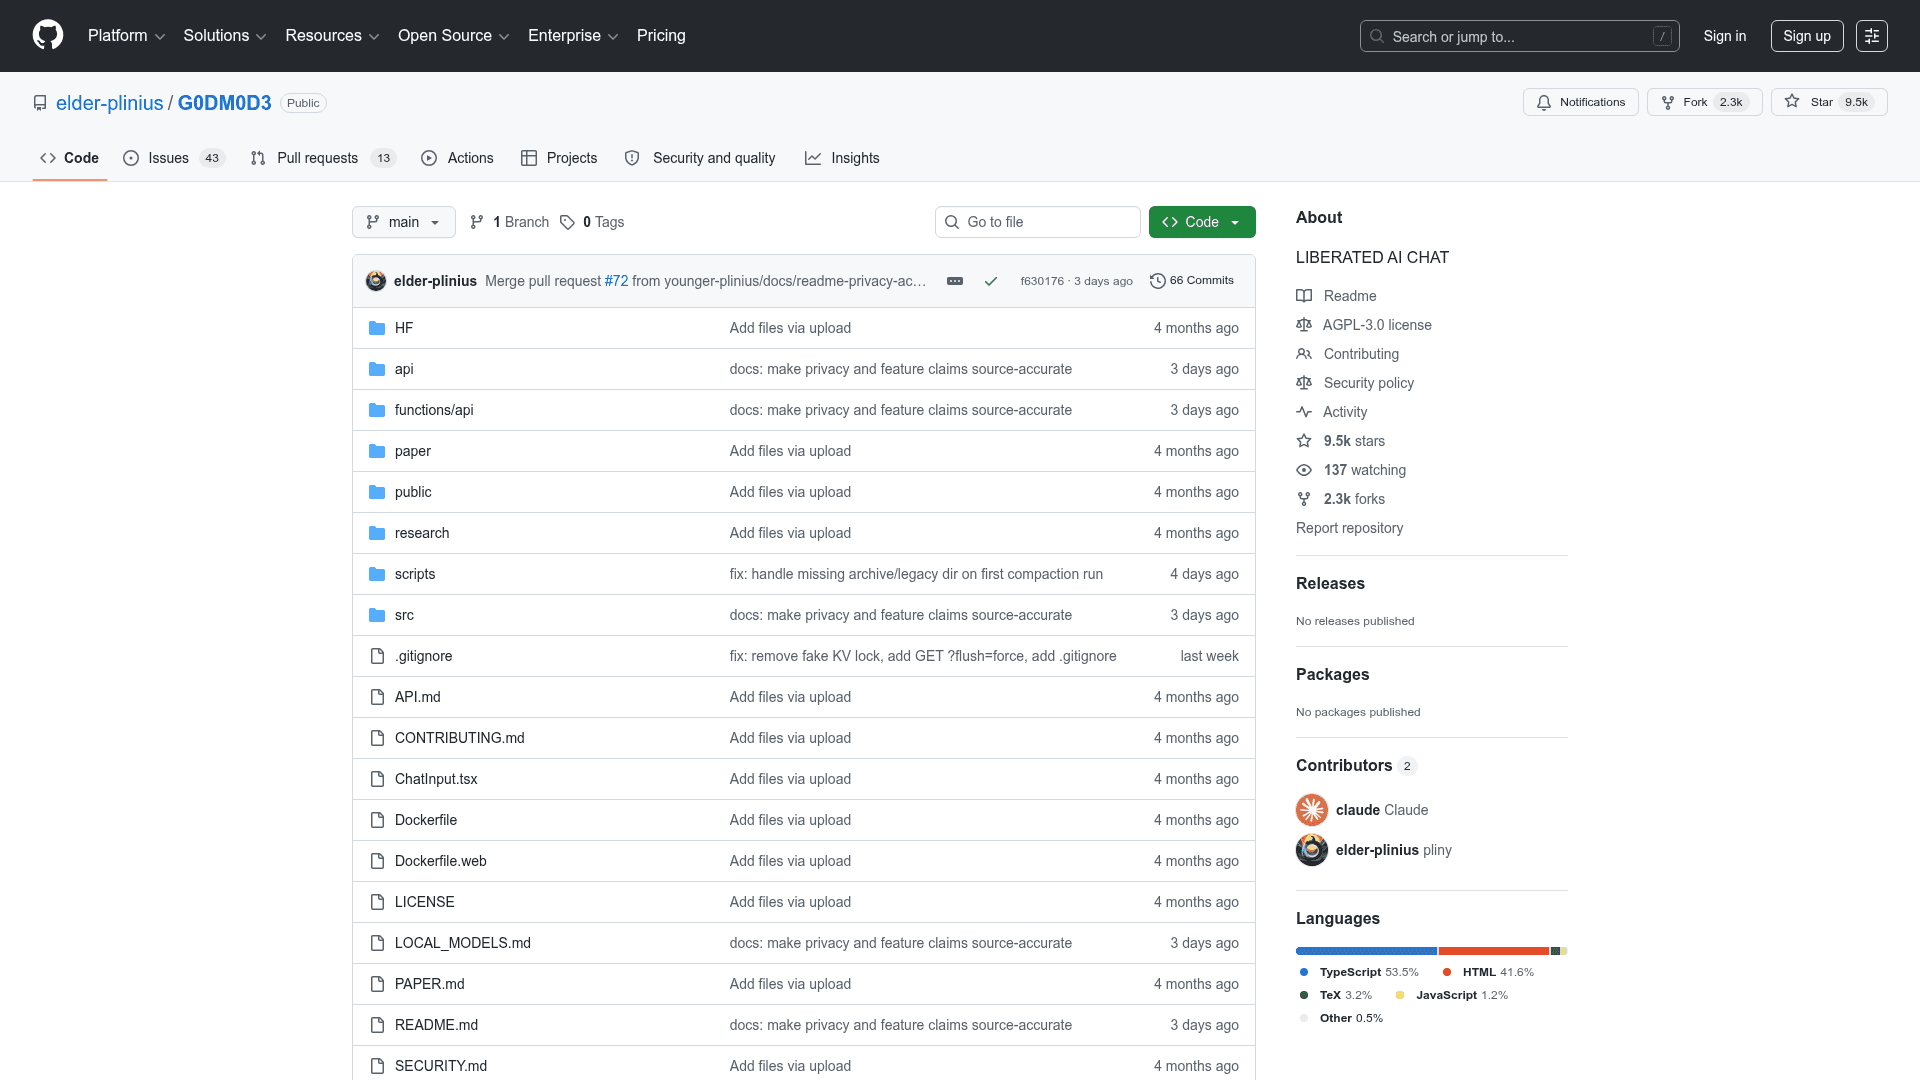This screenshot has height=1080, width=1920.
Task: Open the elder-plinius contributor avatar
Action: [1312, 850]
